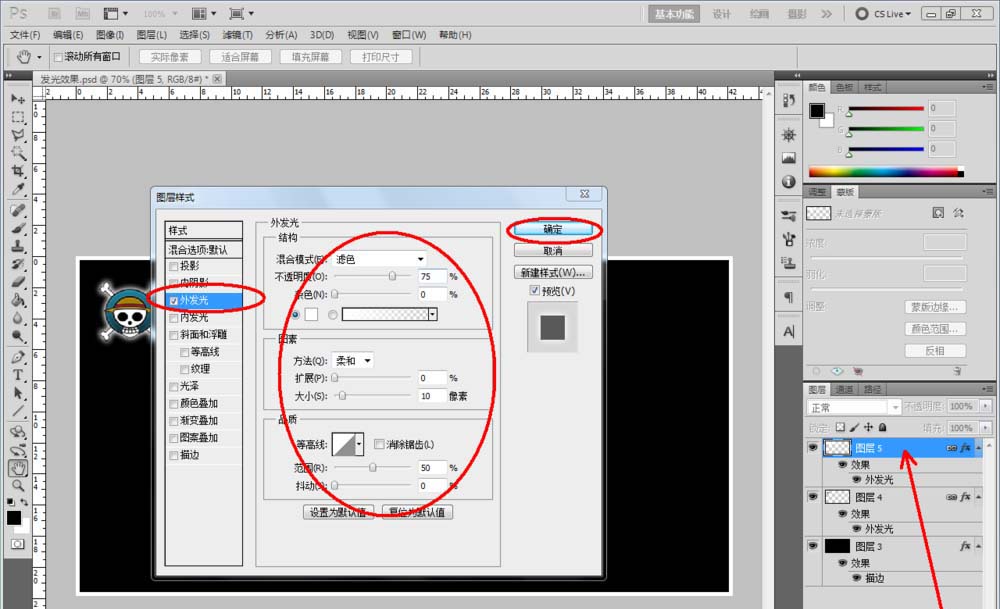This screenshot has height=609, width=1000.
Task: Click the 适合屏幕 fit screen button
Action: click(240, 57)
